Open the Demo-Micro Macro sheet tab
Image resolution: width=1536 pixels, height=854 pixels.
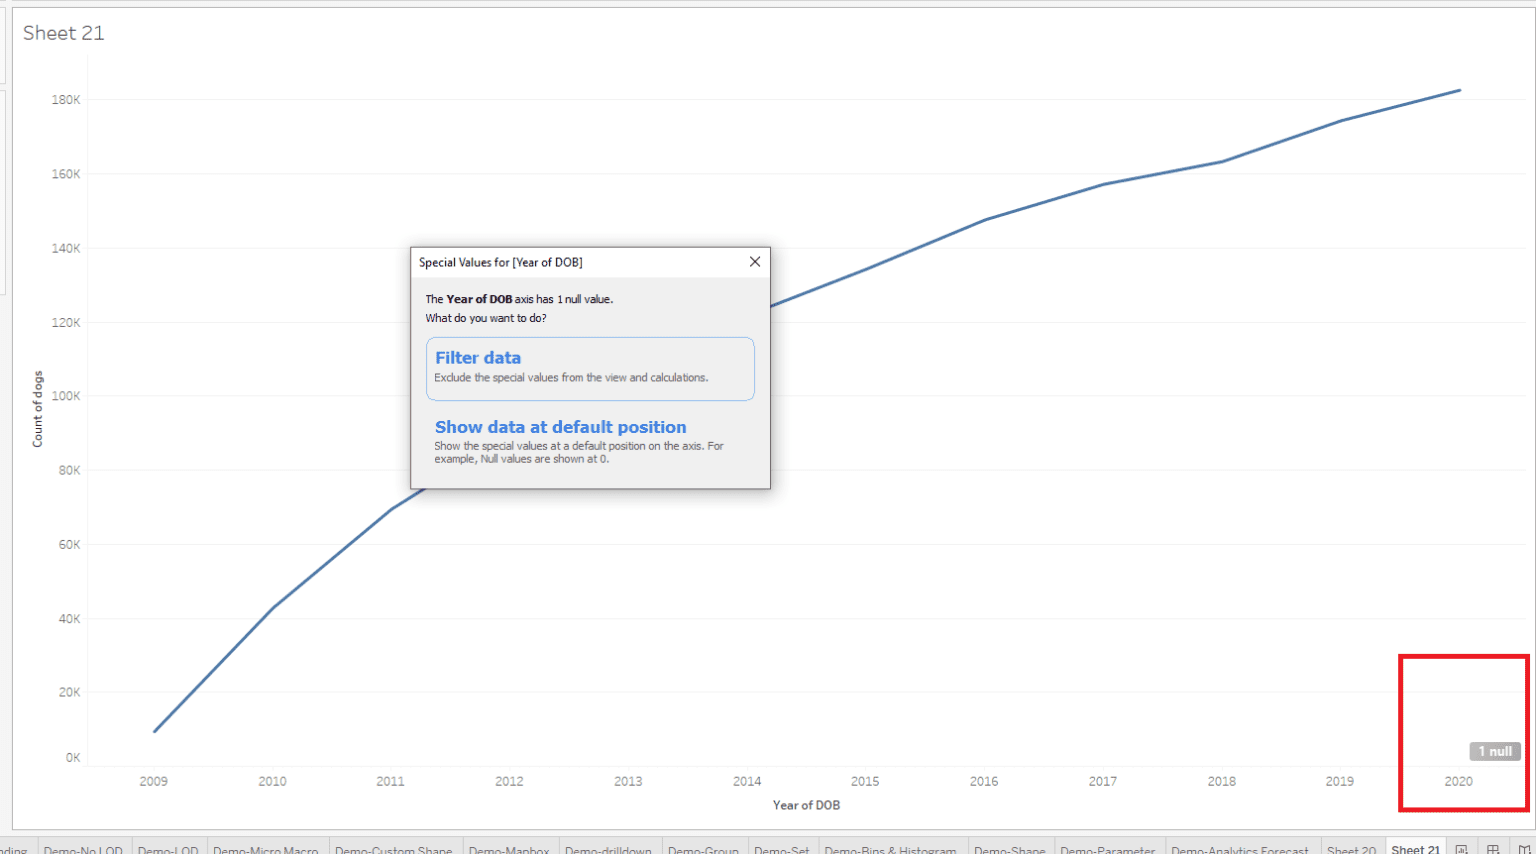click(x=267, y=851)
